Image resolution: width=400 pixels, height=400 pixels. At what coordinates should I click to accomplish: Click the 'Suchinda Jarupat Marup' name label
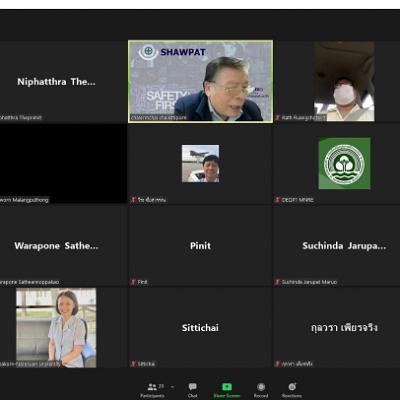309,282
